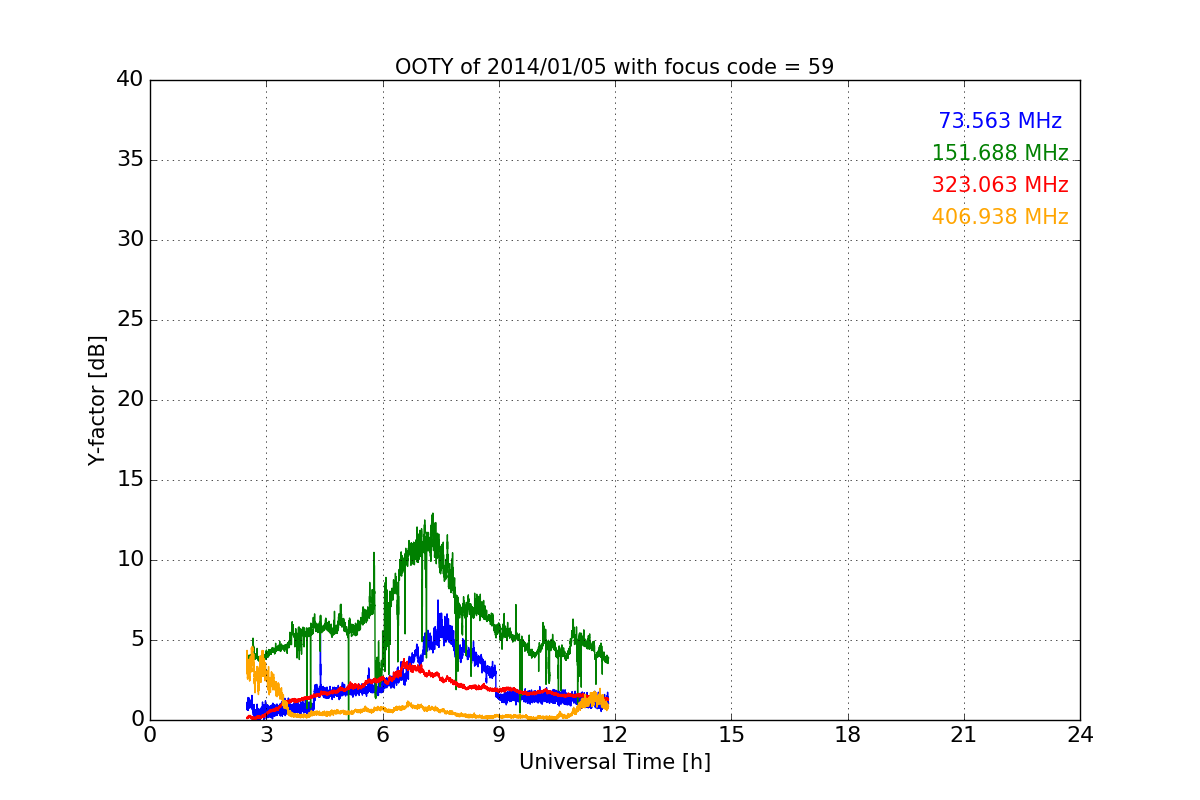
Task: Click the x-axis tick label 9
Action: pos(499,735)
